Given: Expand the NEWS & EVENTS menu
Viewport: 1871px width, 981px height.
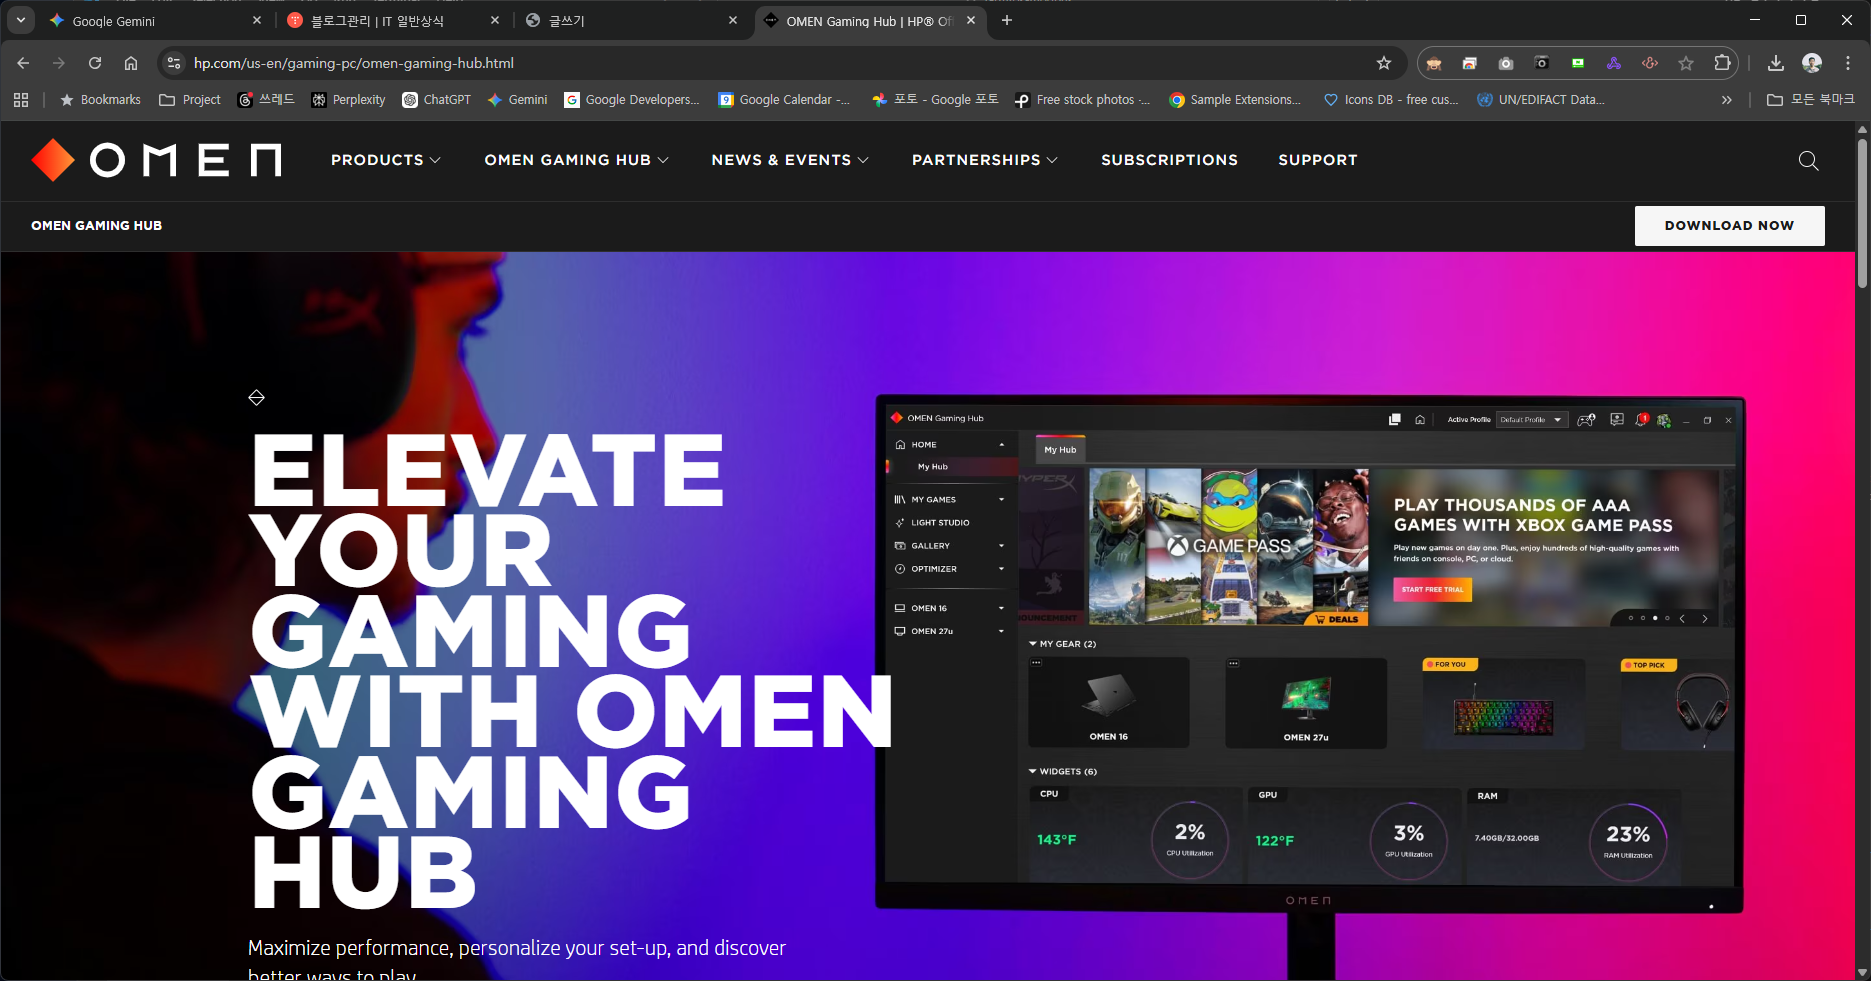Looking at the screenshot, I should click(790, 160).
